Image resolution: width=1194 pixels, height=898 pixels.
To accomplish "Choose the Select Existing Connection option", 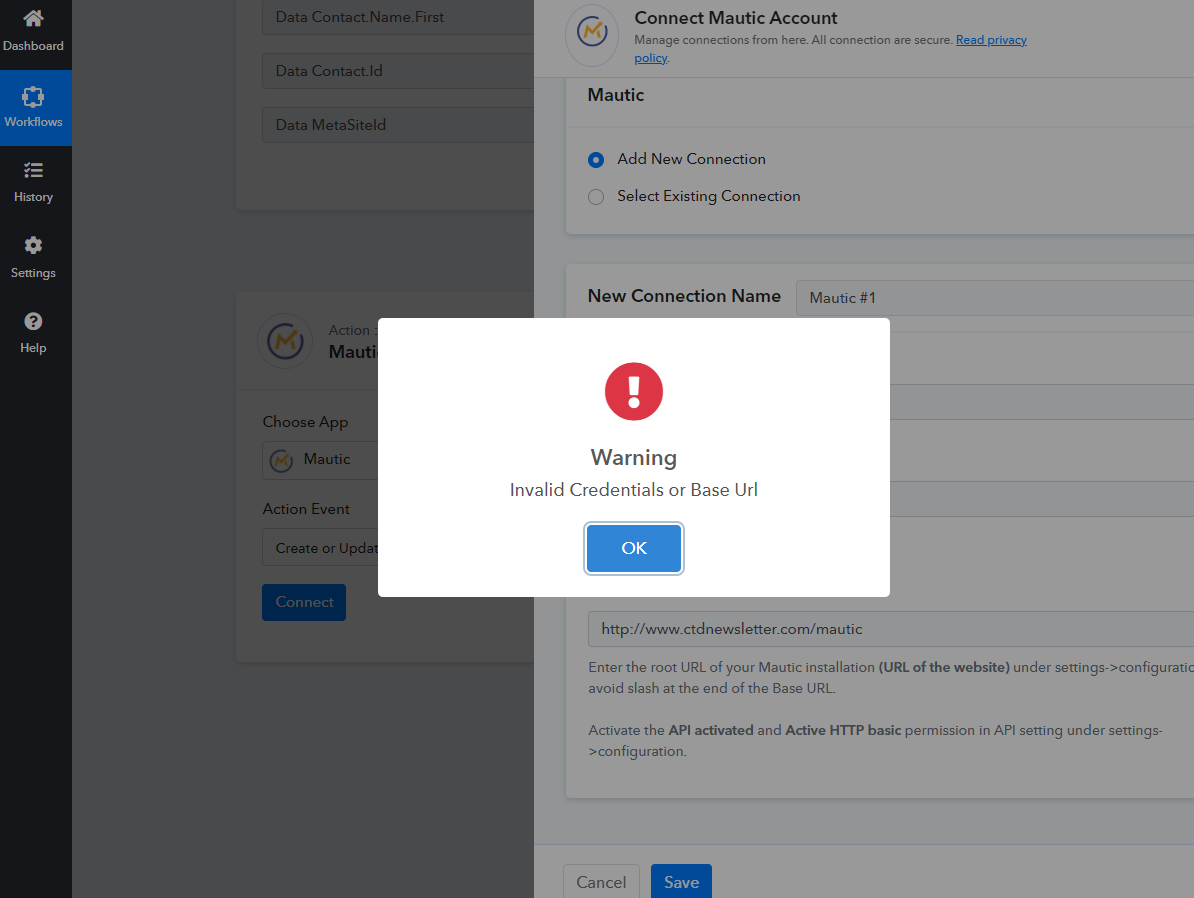I will (596, 197).
